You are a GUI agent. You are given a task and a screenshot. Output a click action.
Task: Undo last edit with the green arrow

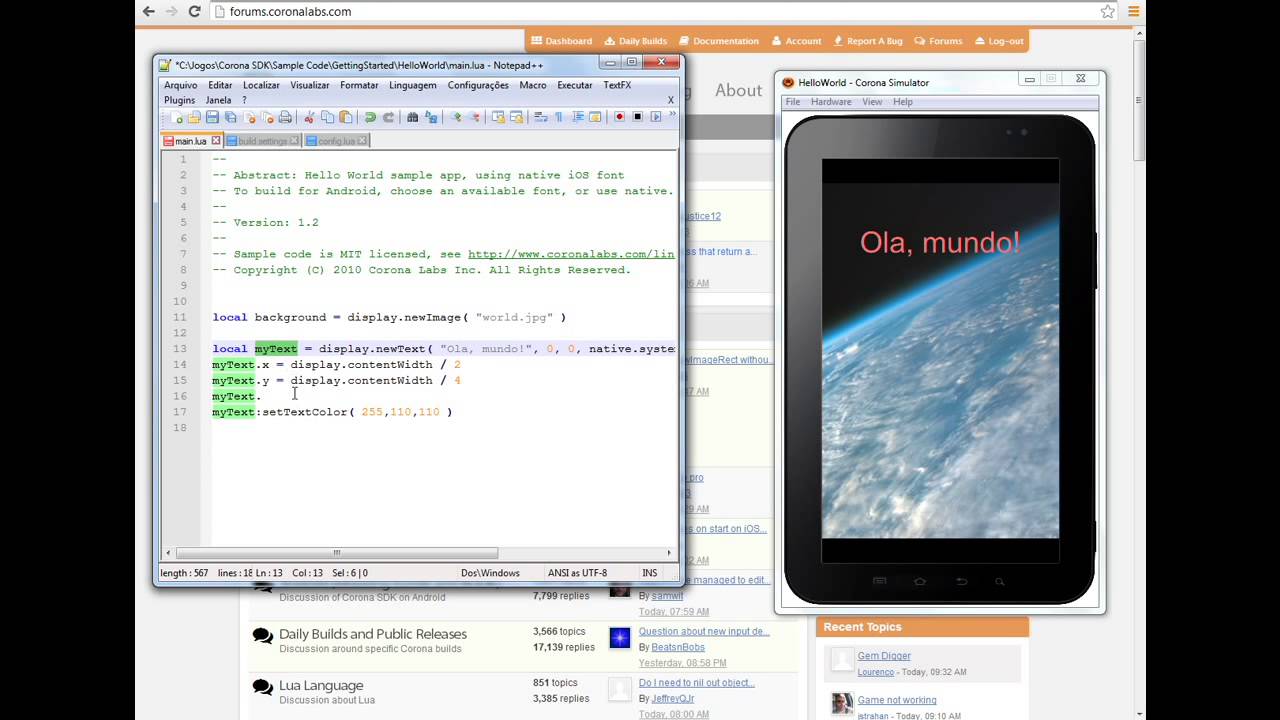(370, 117)
